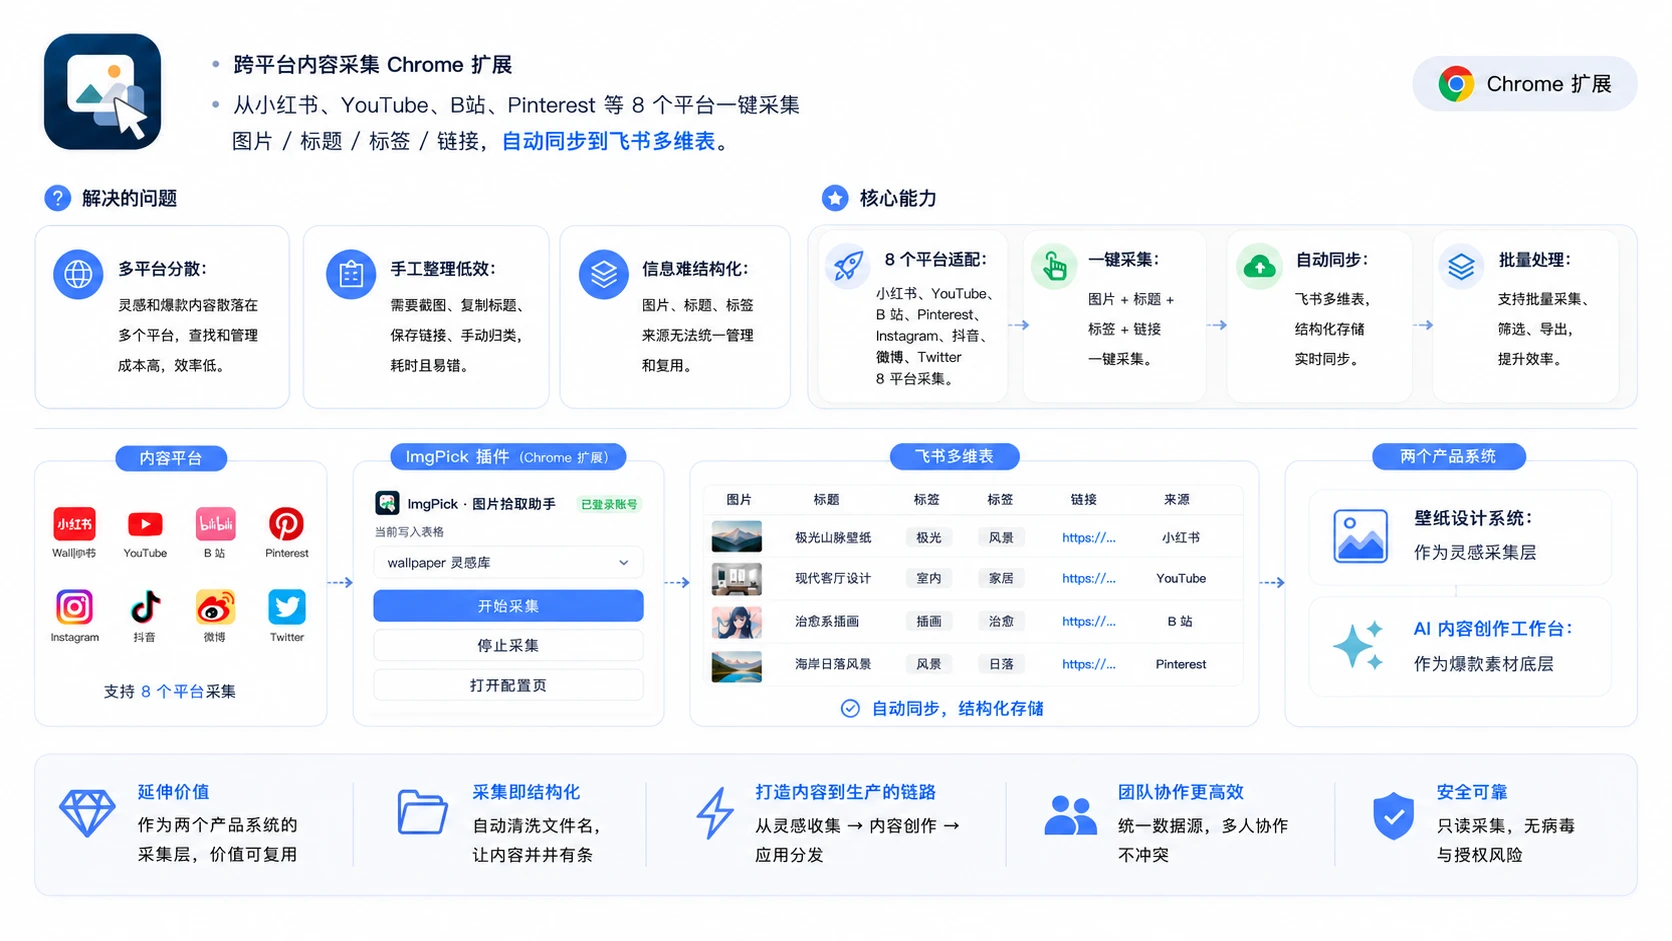
Task: Open the wallpaper 灵感库 table dropdown
Action: coord(508,563)
